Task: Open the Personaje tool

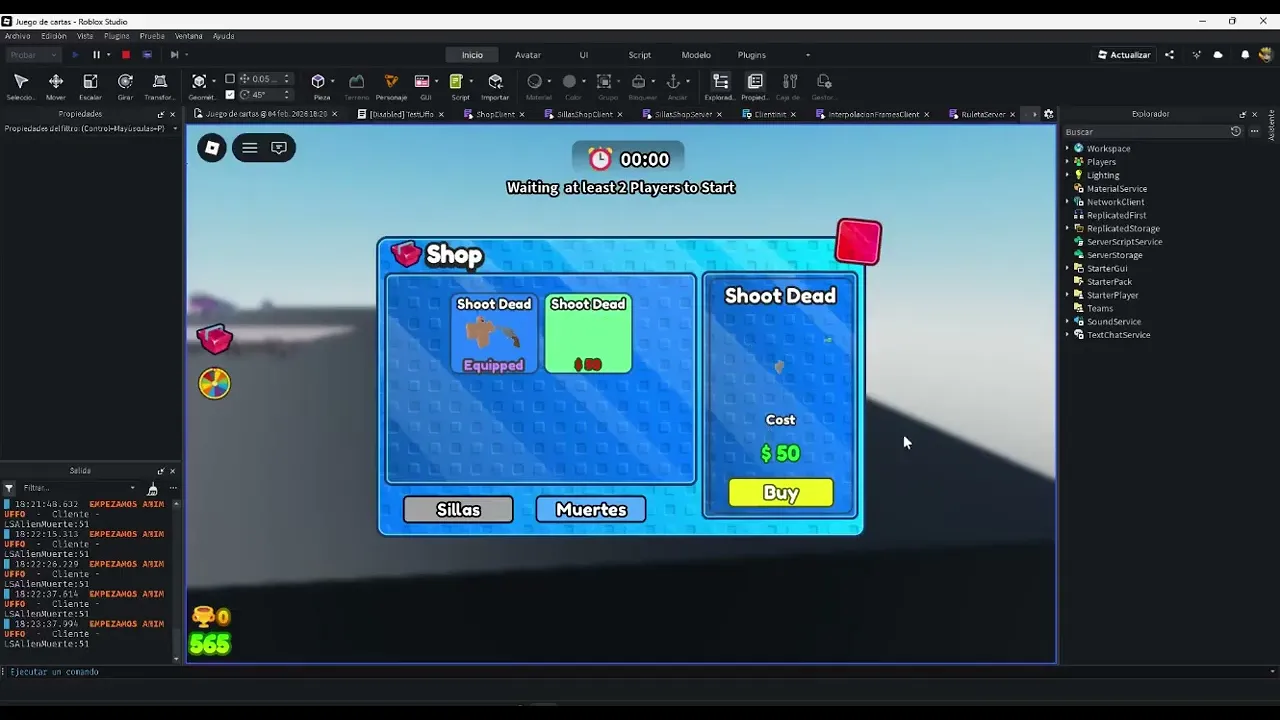Action: click(x=391, y=86)
